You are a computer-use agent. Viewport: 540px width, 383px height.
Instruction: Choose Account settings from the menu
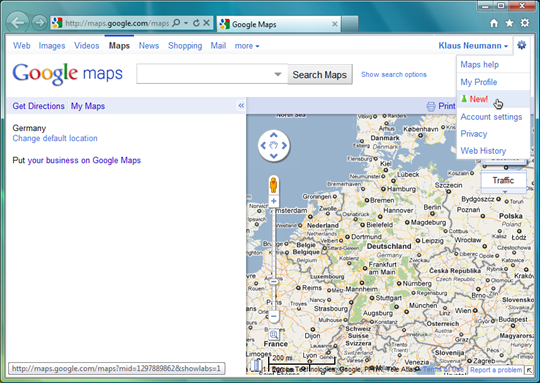click(491, 117)
